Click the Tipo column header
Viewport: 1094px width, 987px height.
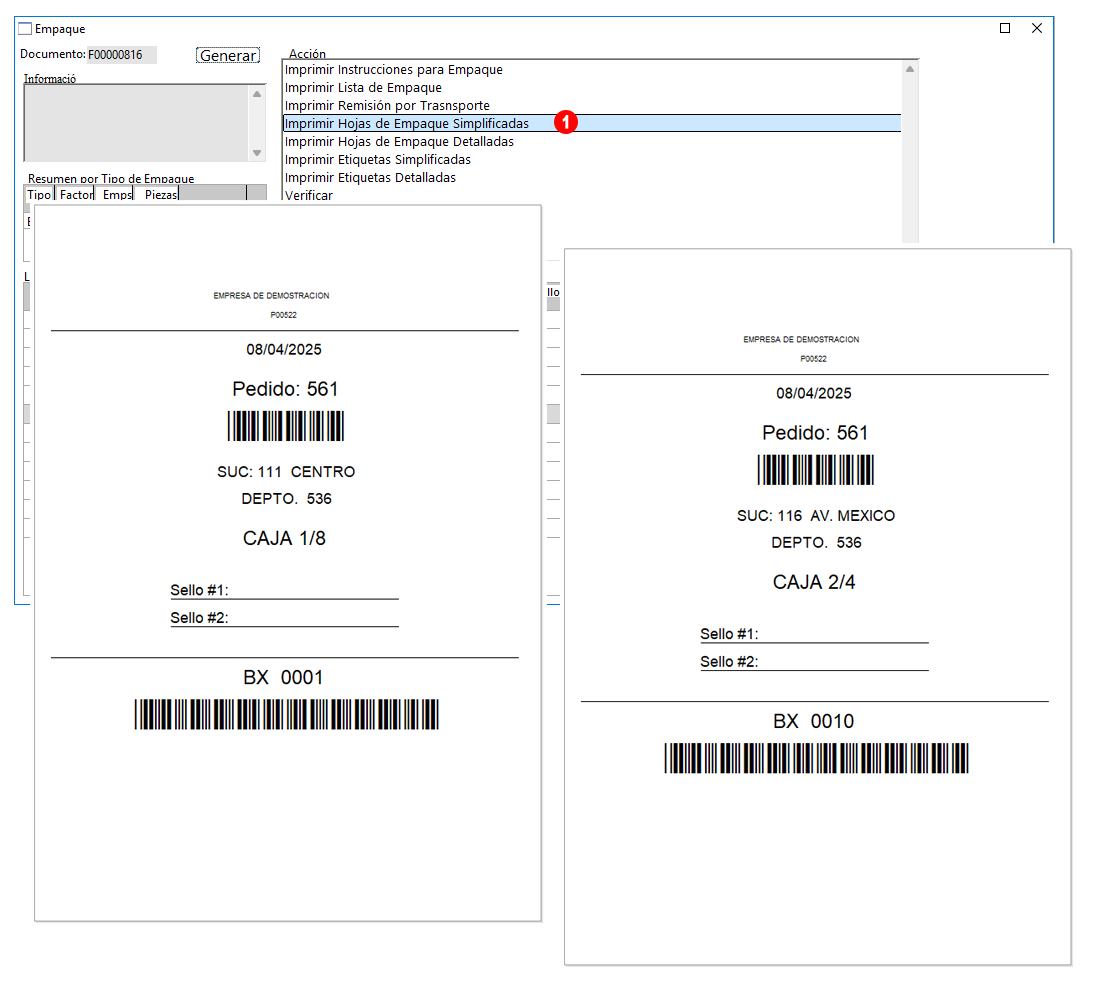[x=39, y=195]
